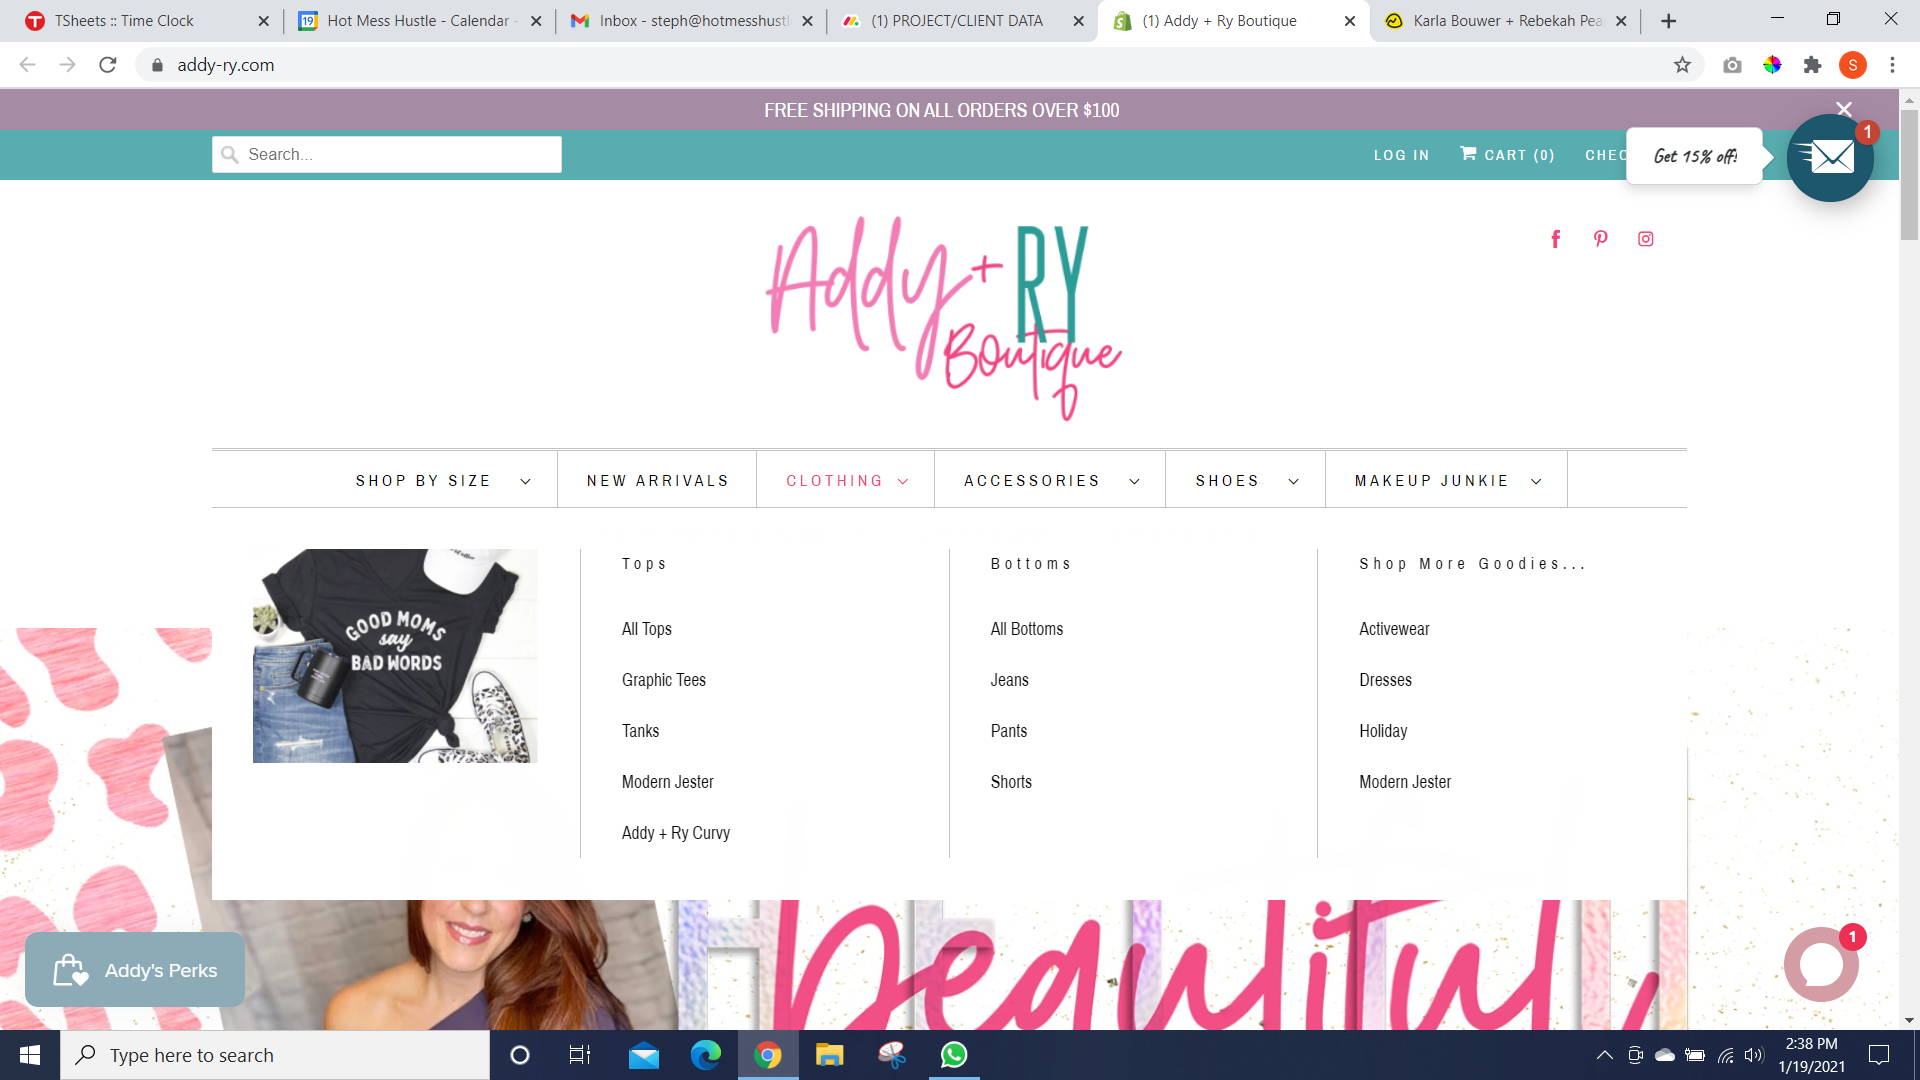Open File Explorer from taskbar
The height and width of the screenshot is (1080, 1920).
[x=829, y=1055]
